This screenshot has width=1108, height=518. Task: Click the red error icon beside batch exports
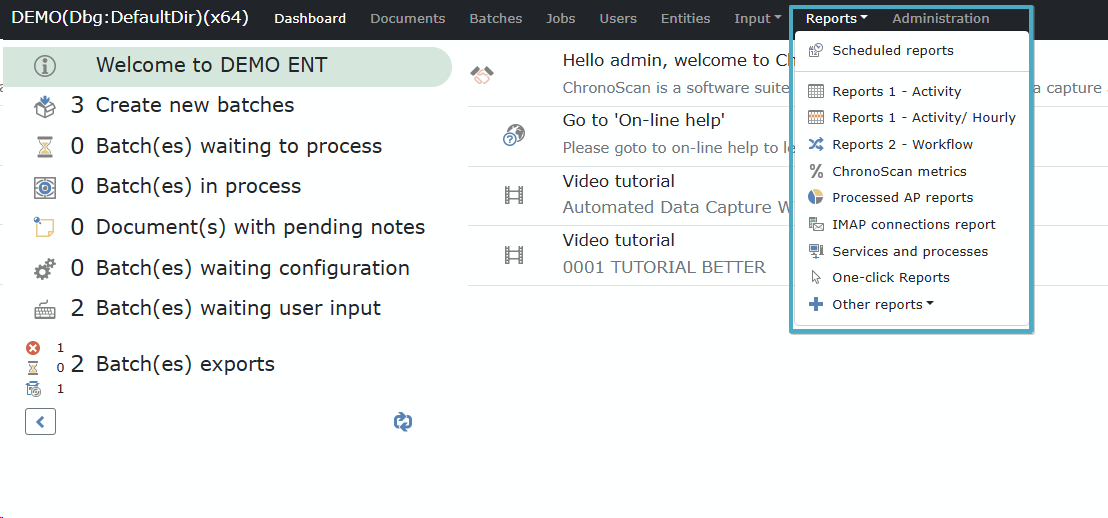[x=33, y=348]
